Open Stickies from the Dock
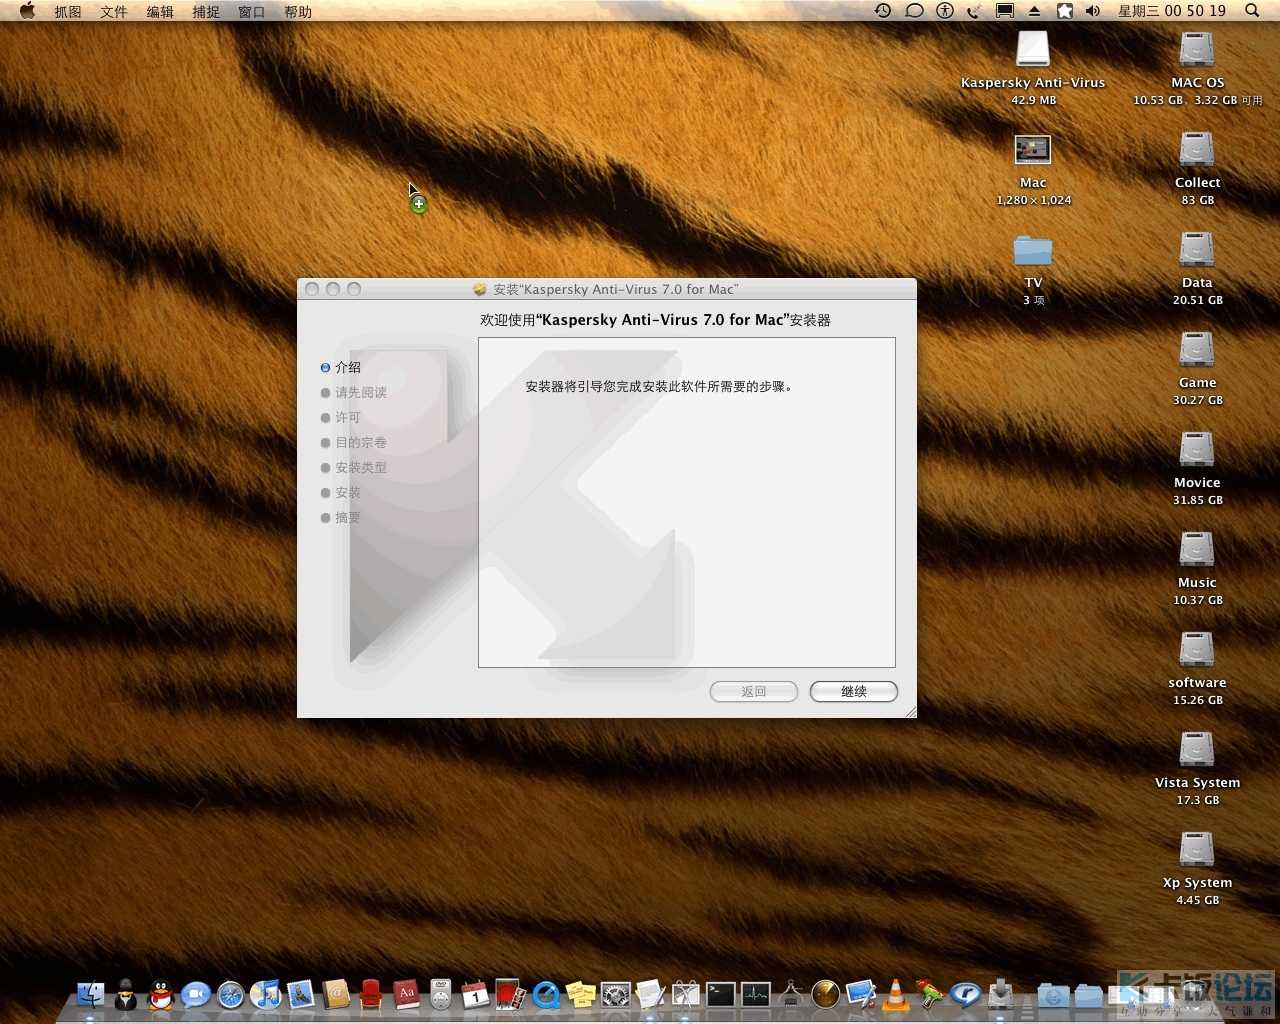The height and width of the screenshot is (1024, 1280). coord(581,994)
